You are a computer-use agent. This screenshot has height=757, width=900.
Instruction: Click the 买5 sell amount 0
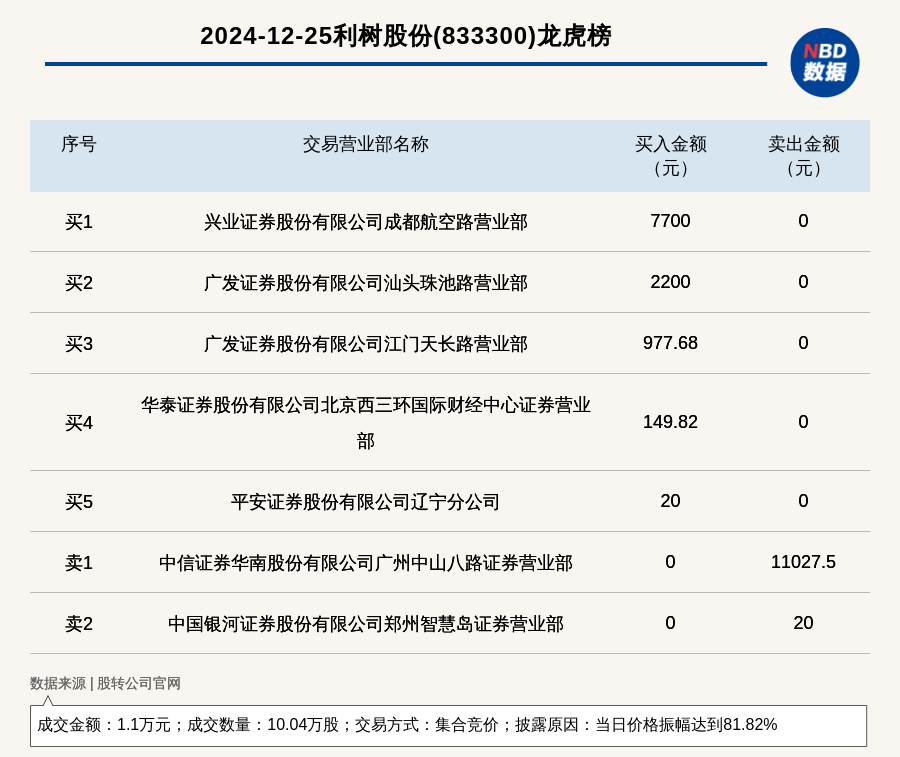(x=804, y=501)
